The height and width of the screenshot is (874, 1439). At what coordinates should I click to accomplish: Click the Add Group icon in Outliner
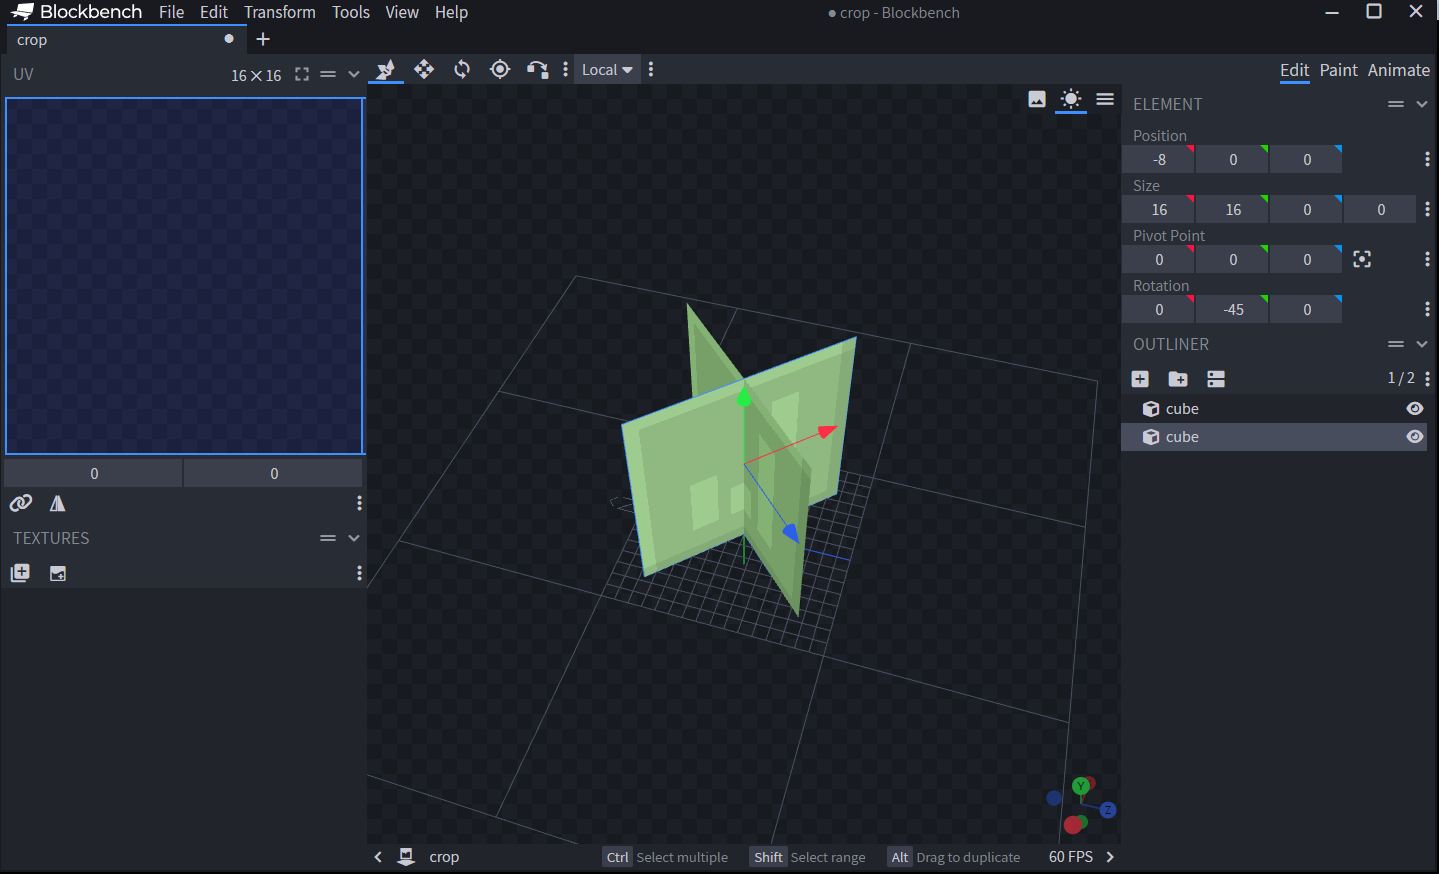coord(1178,379)
